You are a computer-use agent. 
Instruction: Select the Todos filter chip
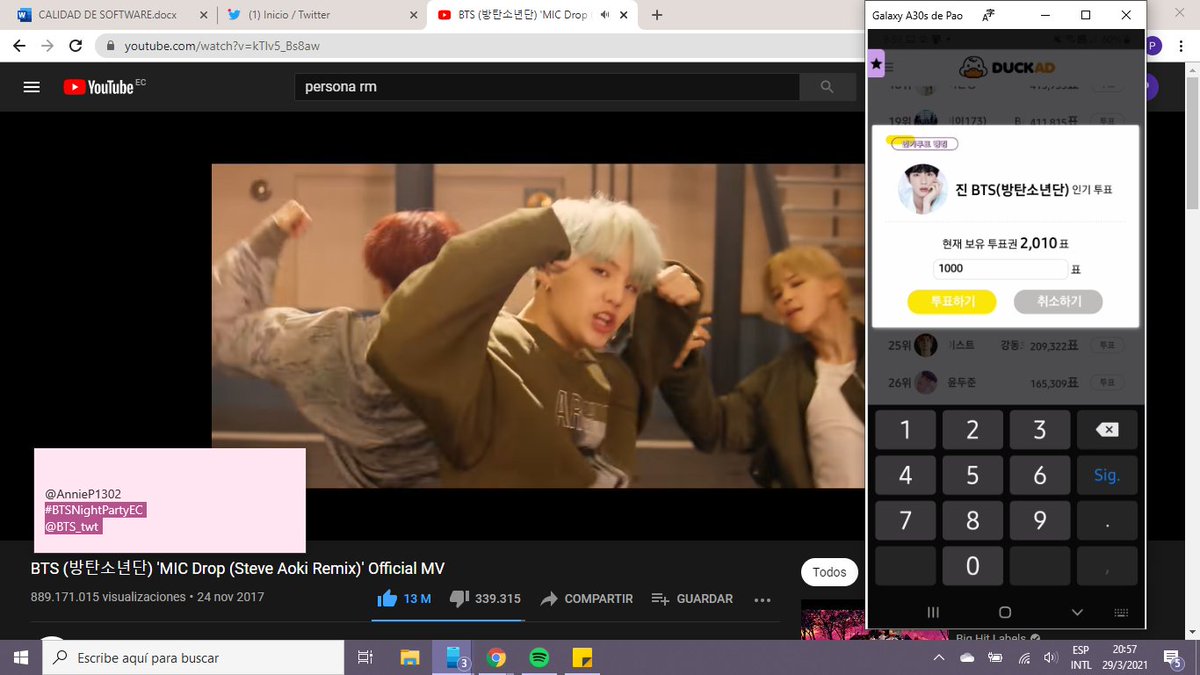pyautogui.click(x=829, y=572)
